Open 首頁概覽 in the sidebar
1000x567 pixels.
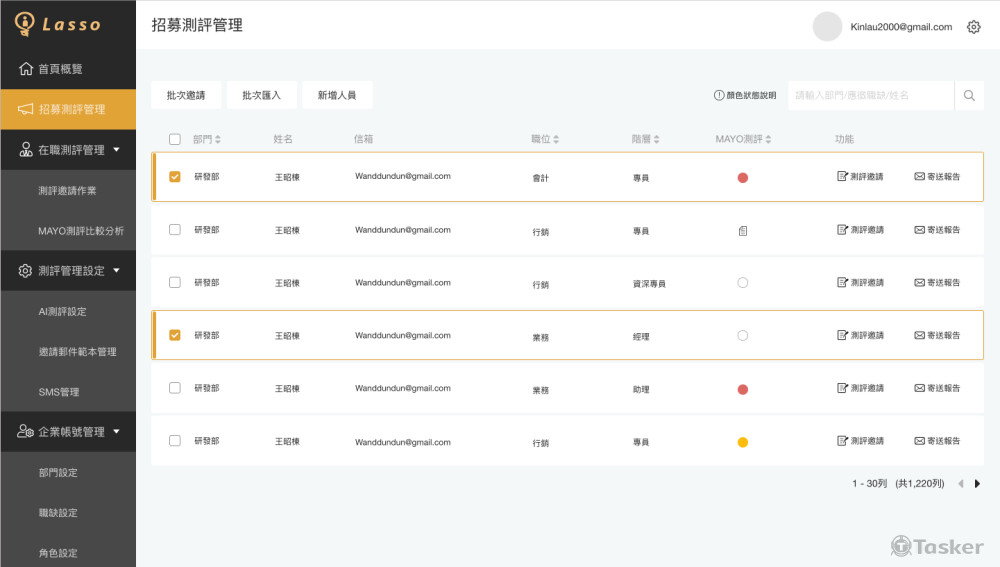60,69
